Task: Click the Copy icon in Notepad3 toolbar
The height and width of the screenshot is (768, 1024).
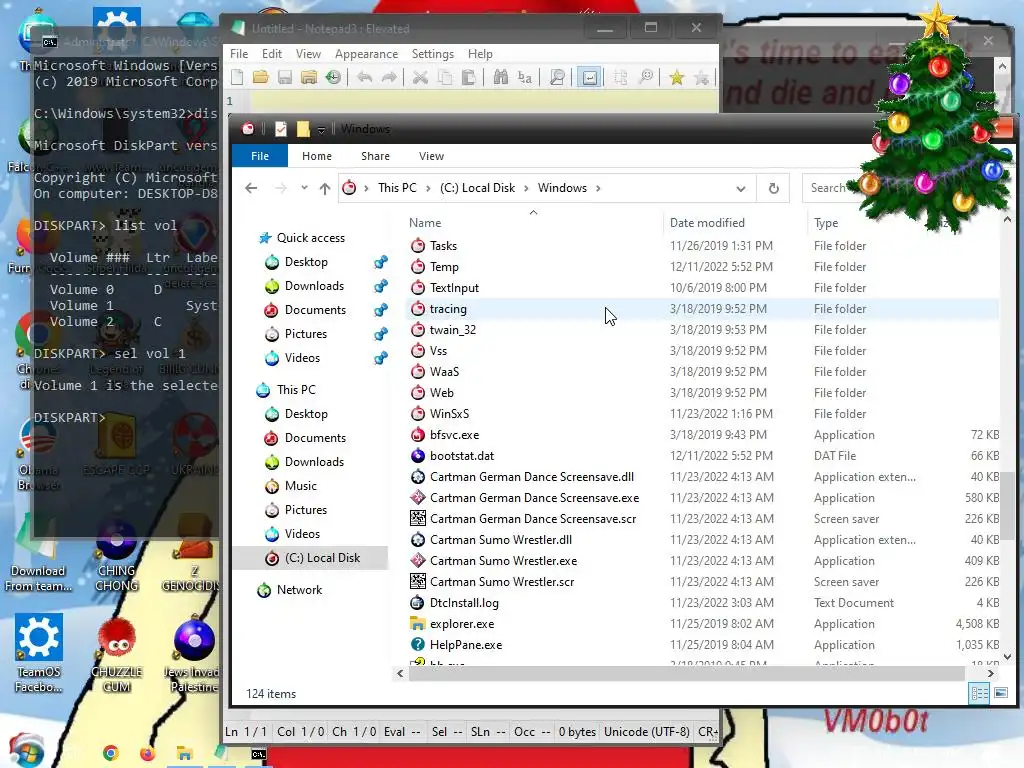Action: click(445, 78)
